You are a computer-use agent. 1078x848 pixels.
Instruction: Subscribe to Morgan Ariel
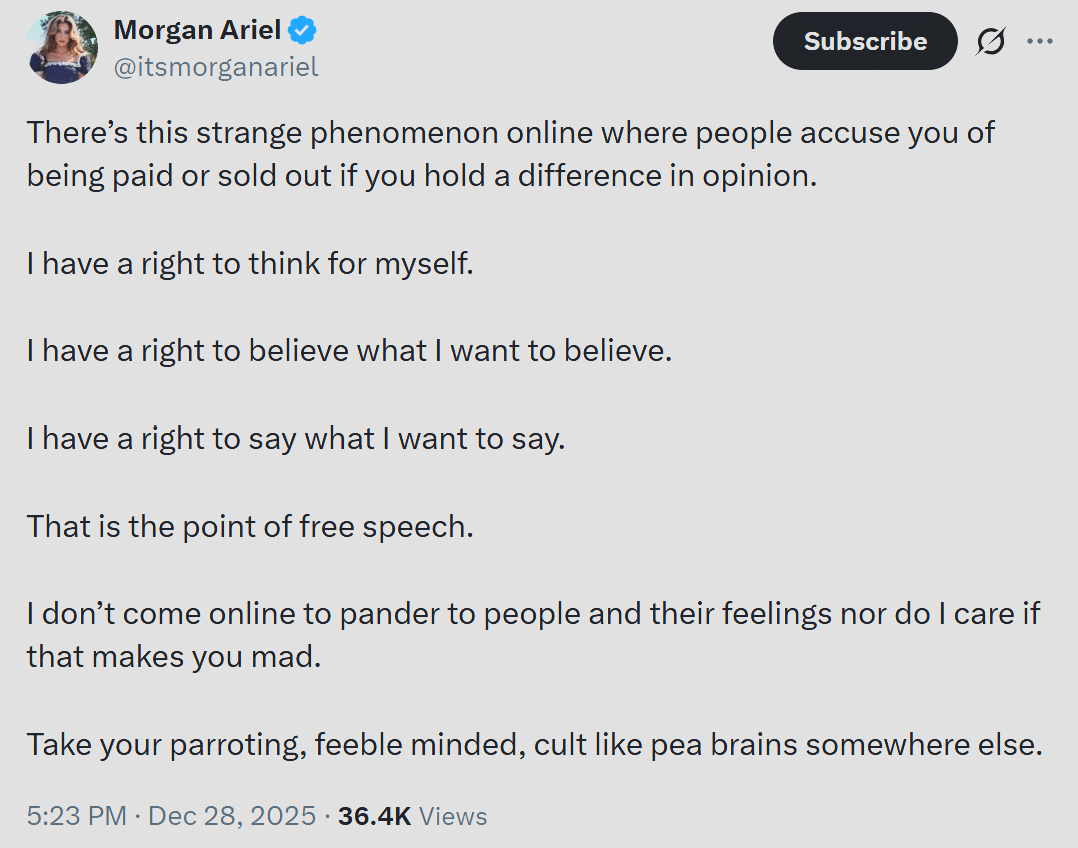[864, 41]
